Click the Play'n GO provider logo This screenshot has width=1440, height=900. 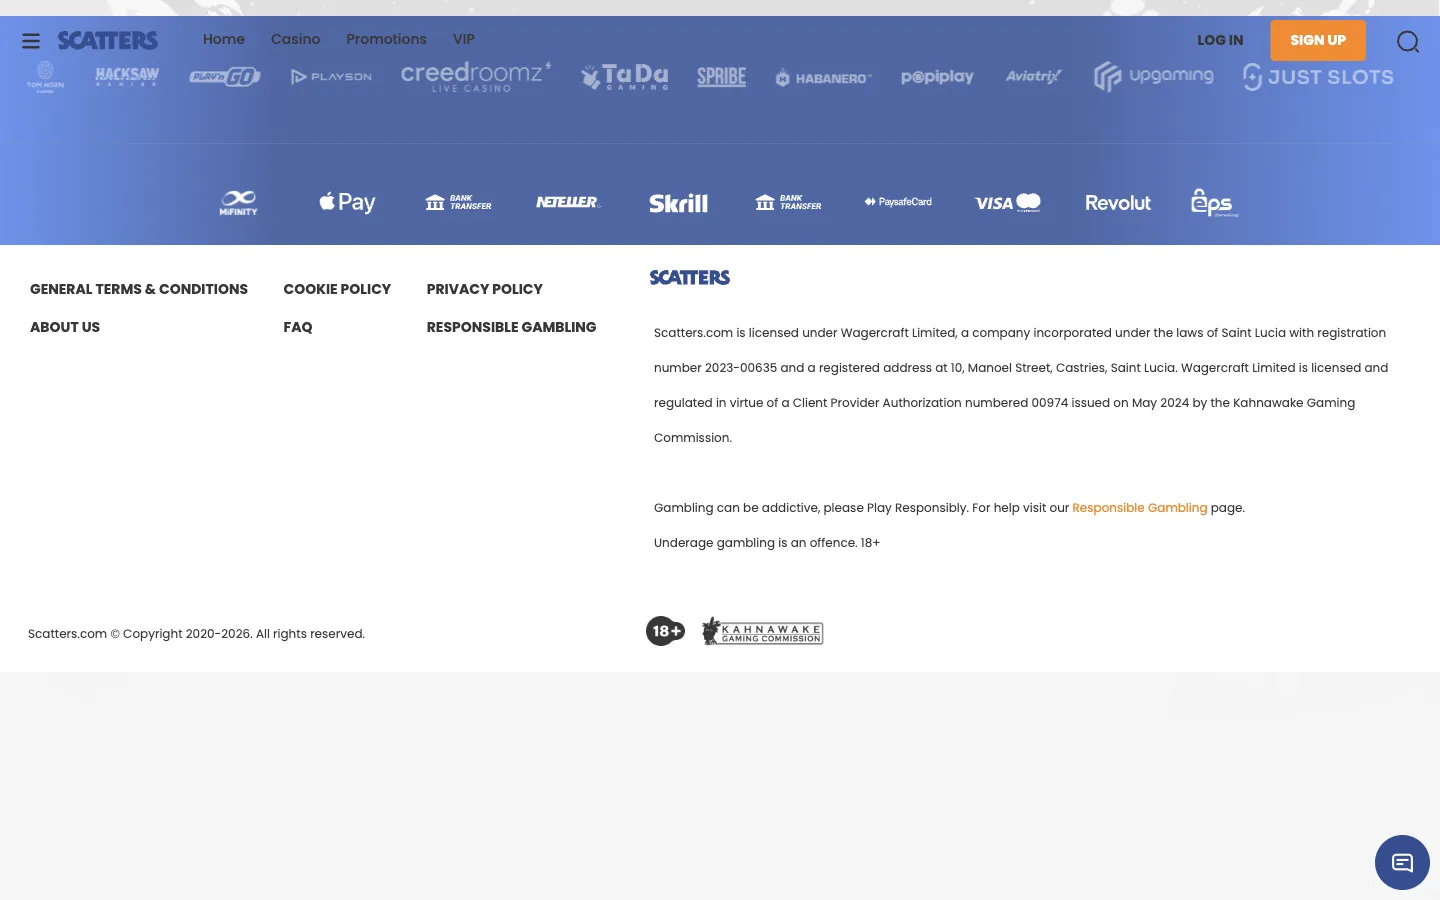(x=225, y=76)
